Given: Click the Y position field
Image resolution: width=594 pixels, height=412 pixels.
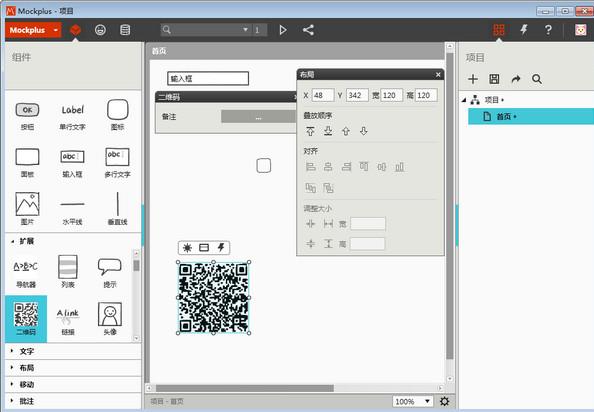Looking at the screenshot, I should 357,95.
